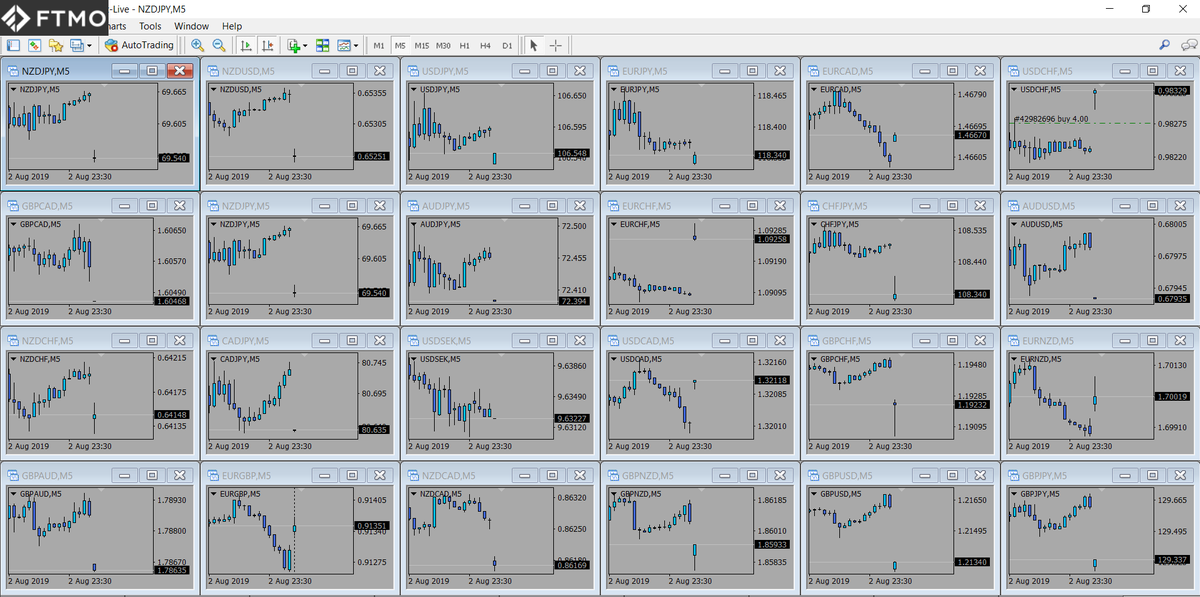Expand one-click trading triangle on GBPCAD chart
Viewport: 1200px width, 597px height.
13,224
